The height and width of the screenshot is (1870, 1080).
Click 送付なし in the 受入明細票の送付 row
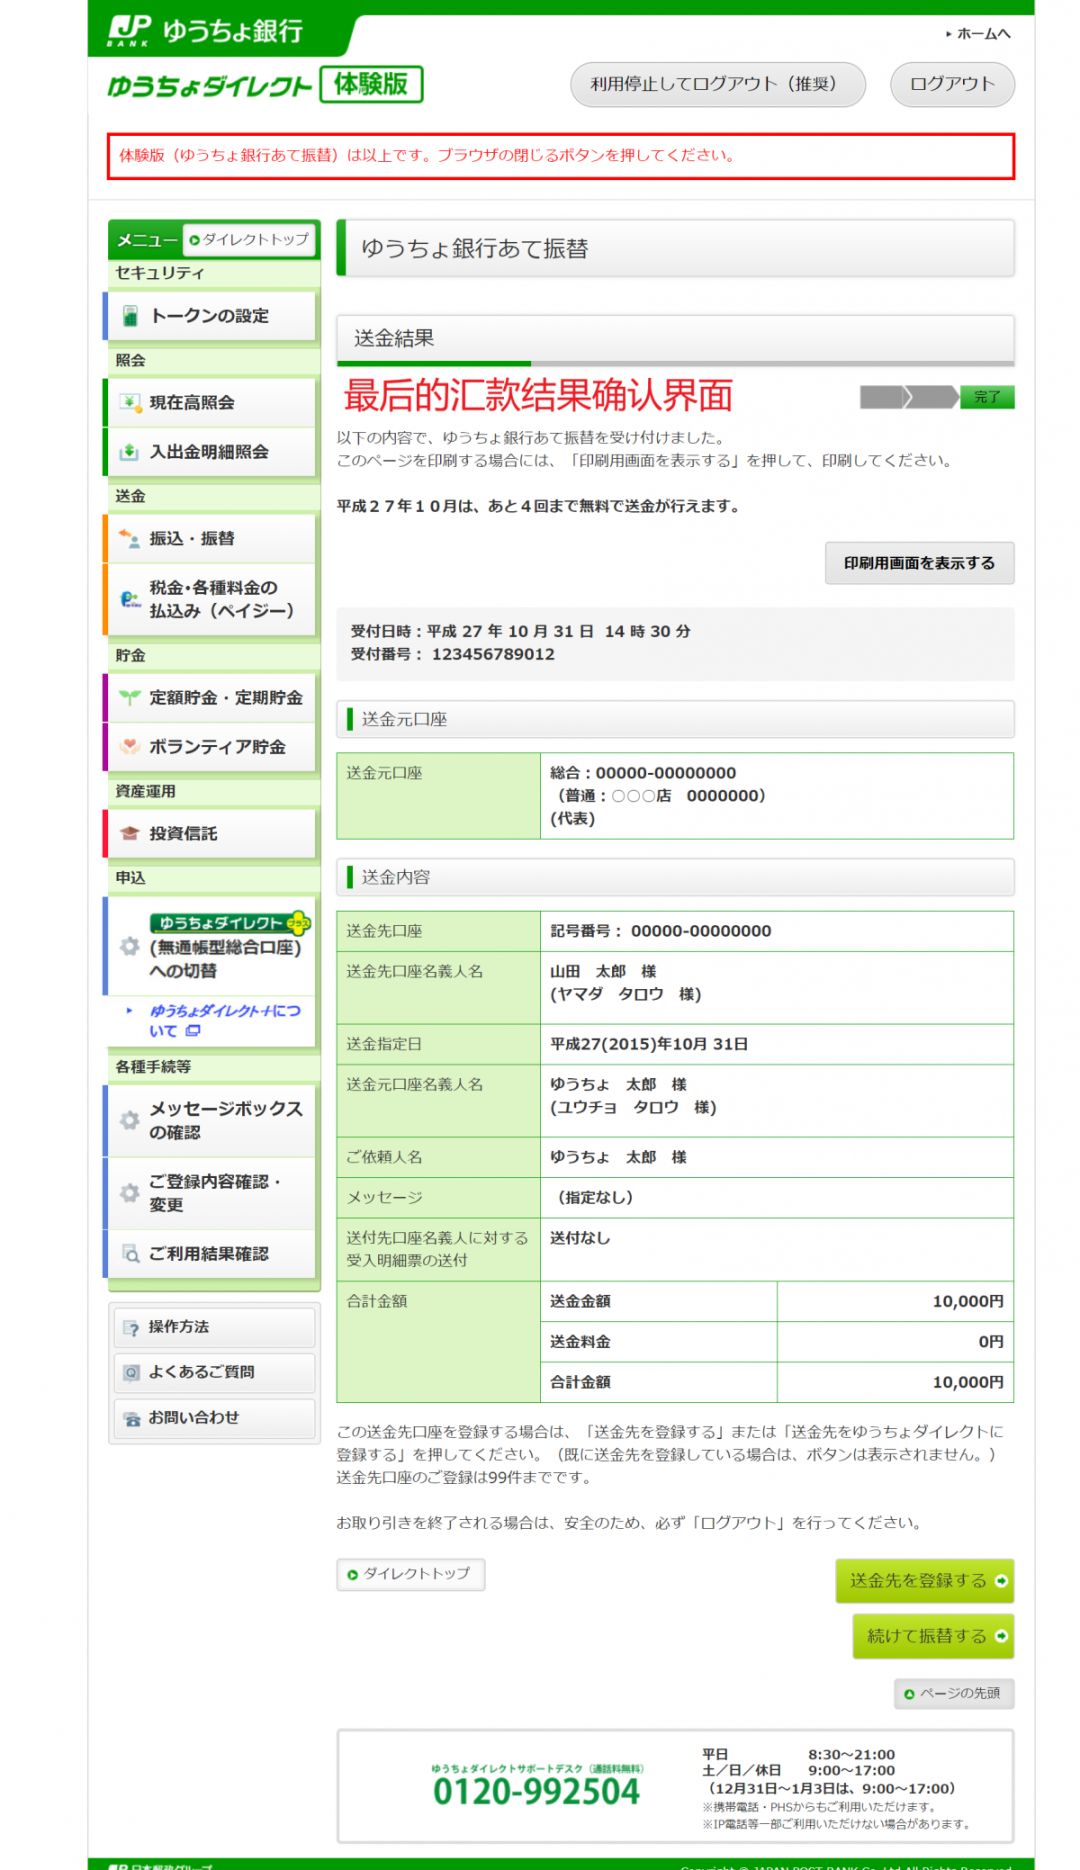point(579,1238)
